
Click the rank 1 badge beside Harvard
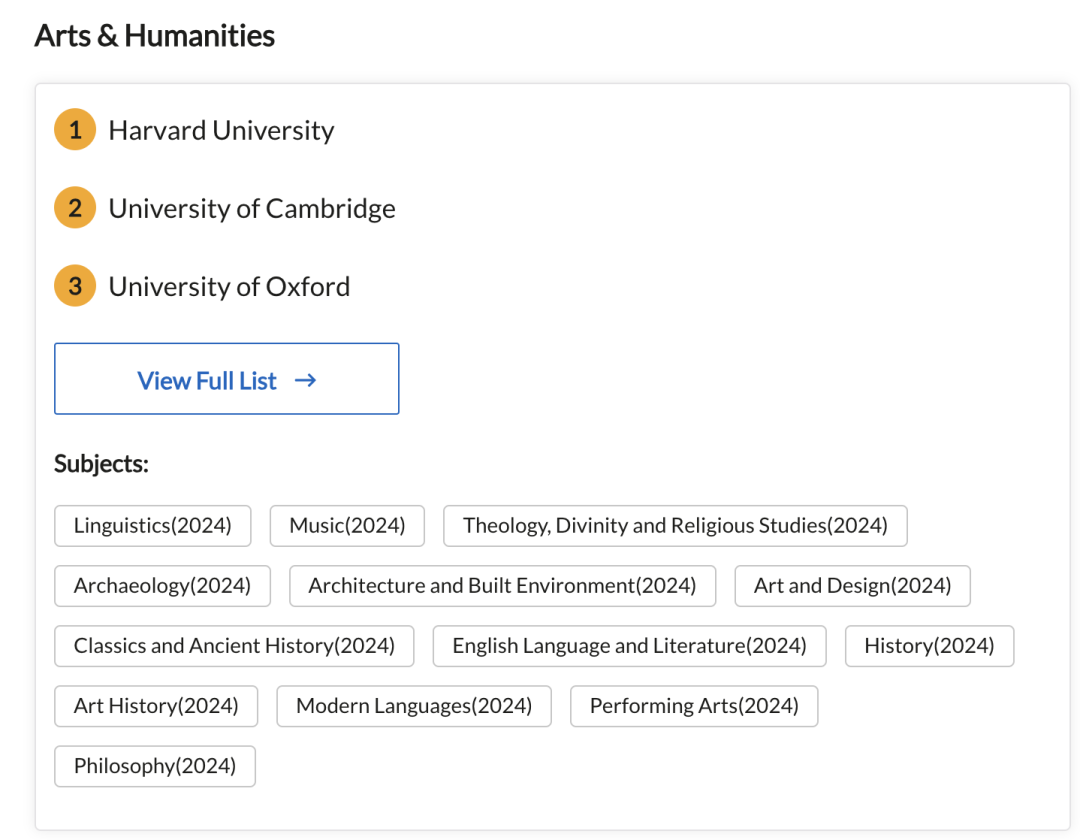coord(75,129)
